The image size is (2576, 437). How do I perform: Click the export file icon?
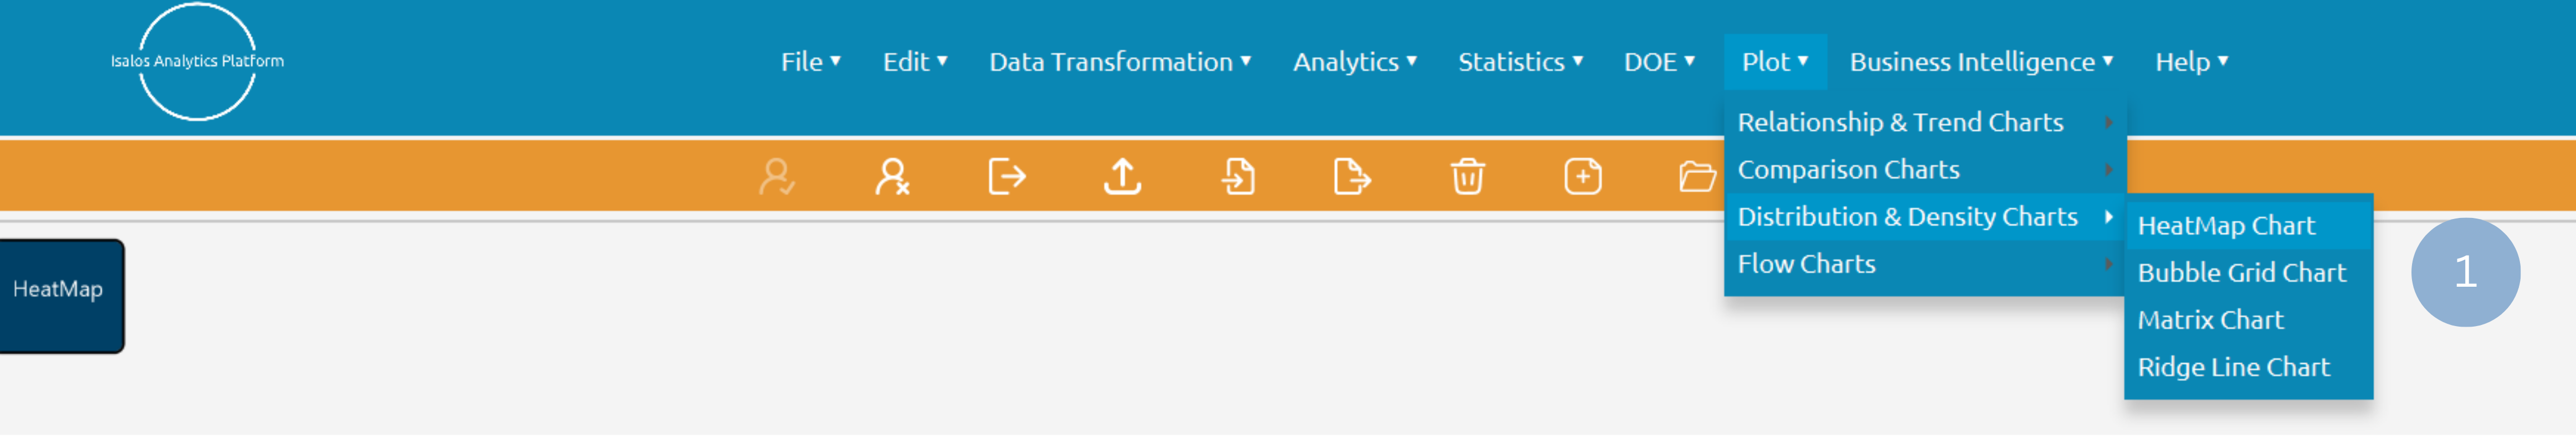[1352, 177]
